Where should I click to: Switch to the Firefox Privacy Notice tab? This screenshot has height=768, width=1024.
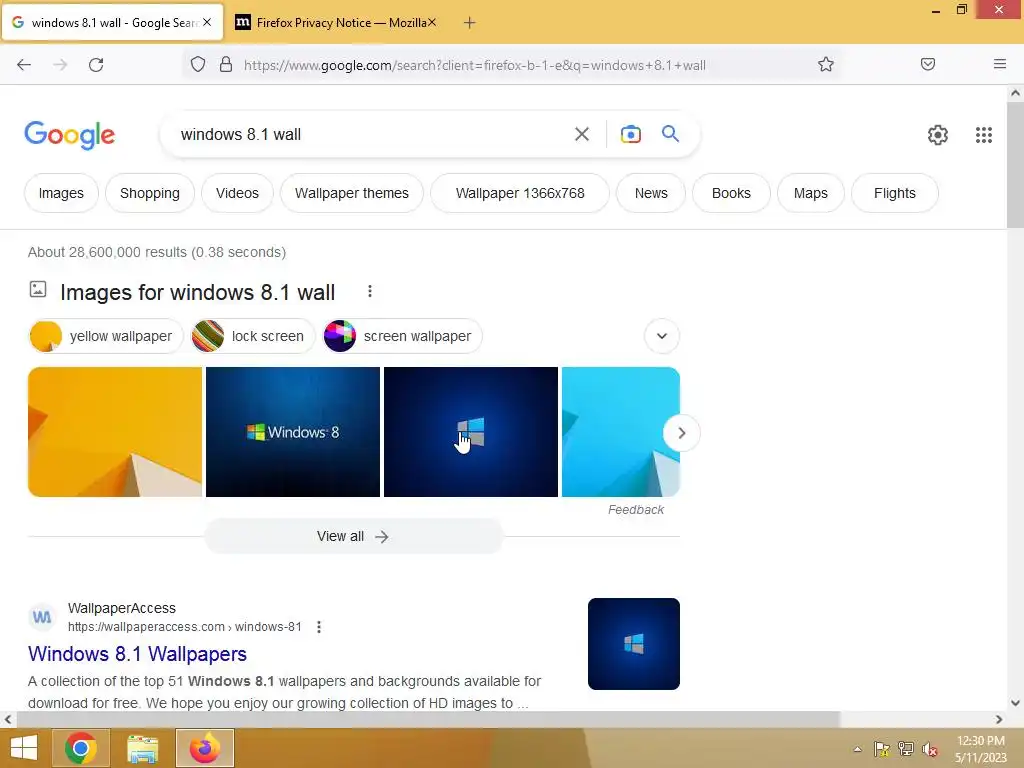click(x=335, y=23)
